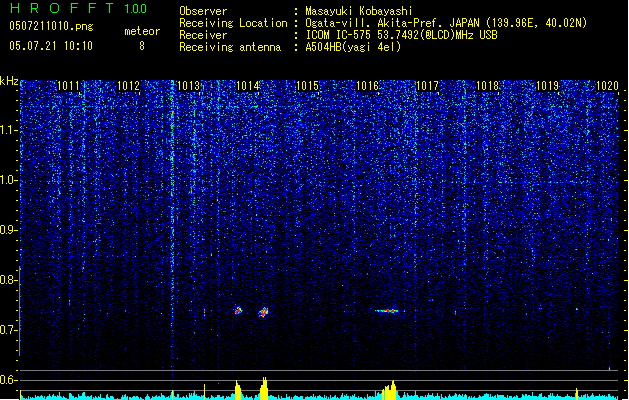
Task: Click the 1018 time axis marker
Action: [x=487, y=86]
